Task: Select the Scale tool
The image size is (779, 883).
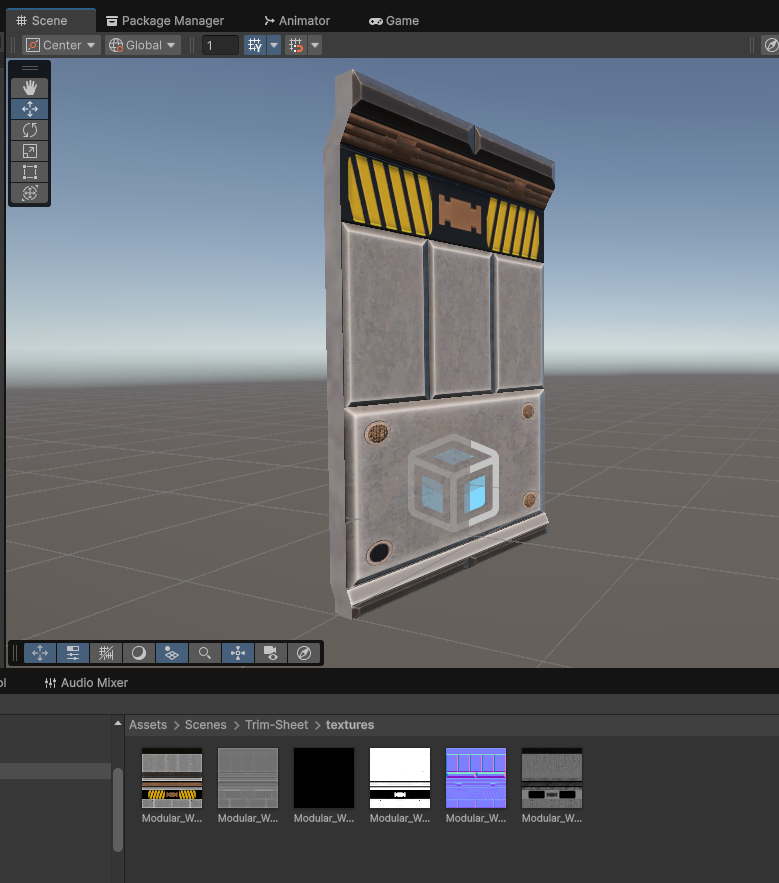Action: pos(30,151)
